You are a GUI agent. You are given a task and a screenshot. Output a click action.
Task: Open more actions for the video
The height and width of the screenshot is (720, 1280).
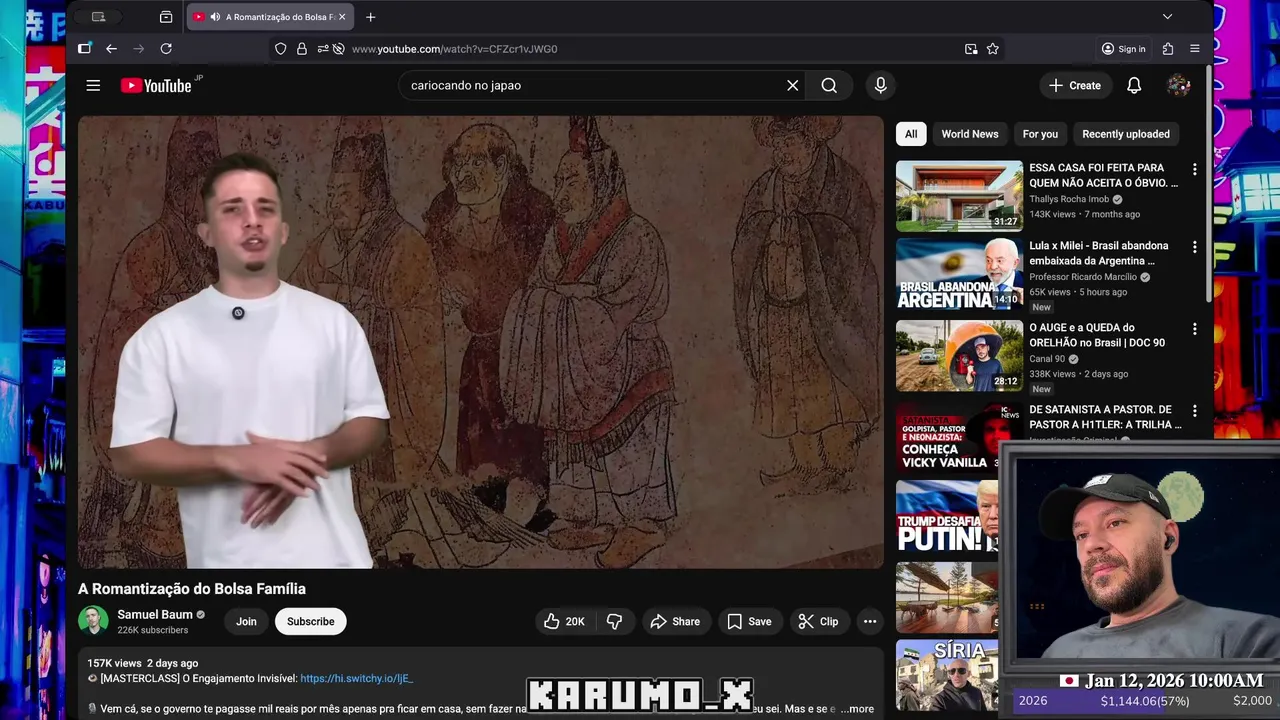click(x=870, y=622)
